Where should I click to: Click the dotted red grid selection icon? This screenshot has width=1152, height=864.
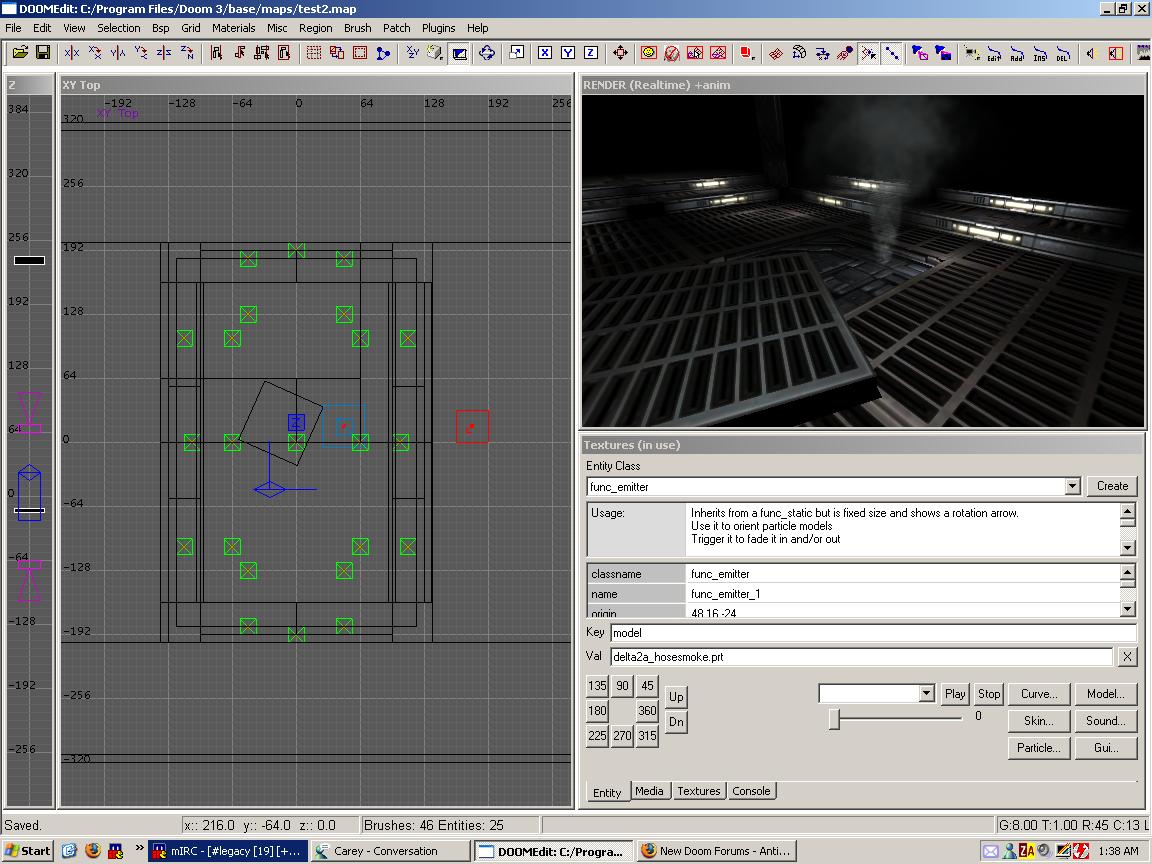[314, 53]
